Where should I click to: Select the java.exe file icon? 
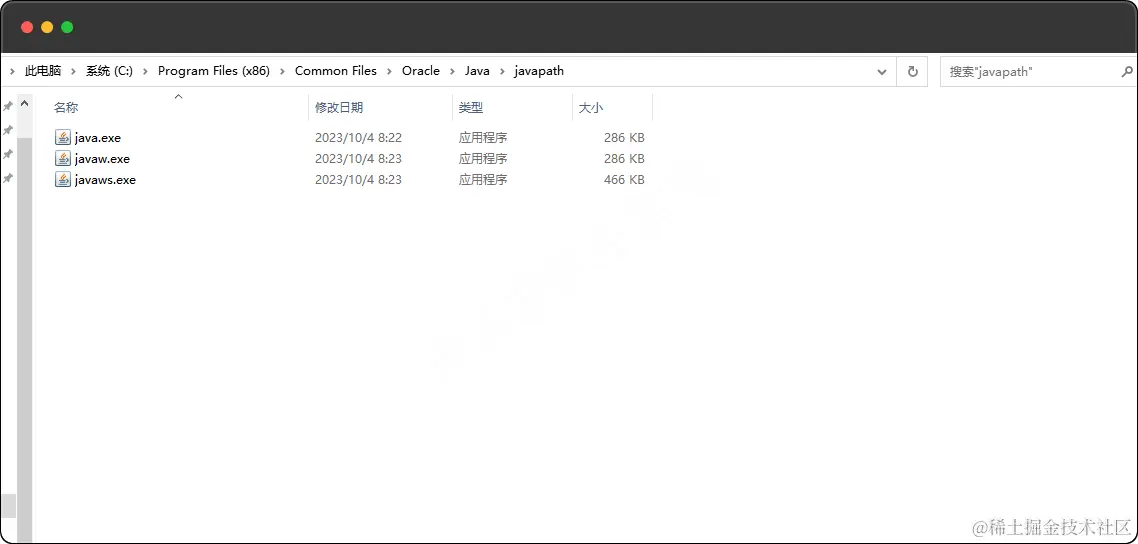tap(63, 138)
